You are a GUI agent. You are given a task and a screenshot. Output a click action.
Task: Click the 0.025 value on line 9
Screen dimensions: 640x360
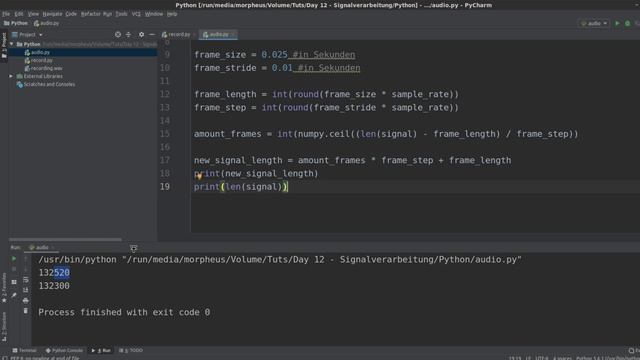coord(274,55)
